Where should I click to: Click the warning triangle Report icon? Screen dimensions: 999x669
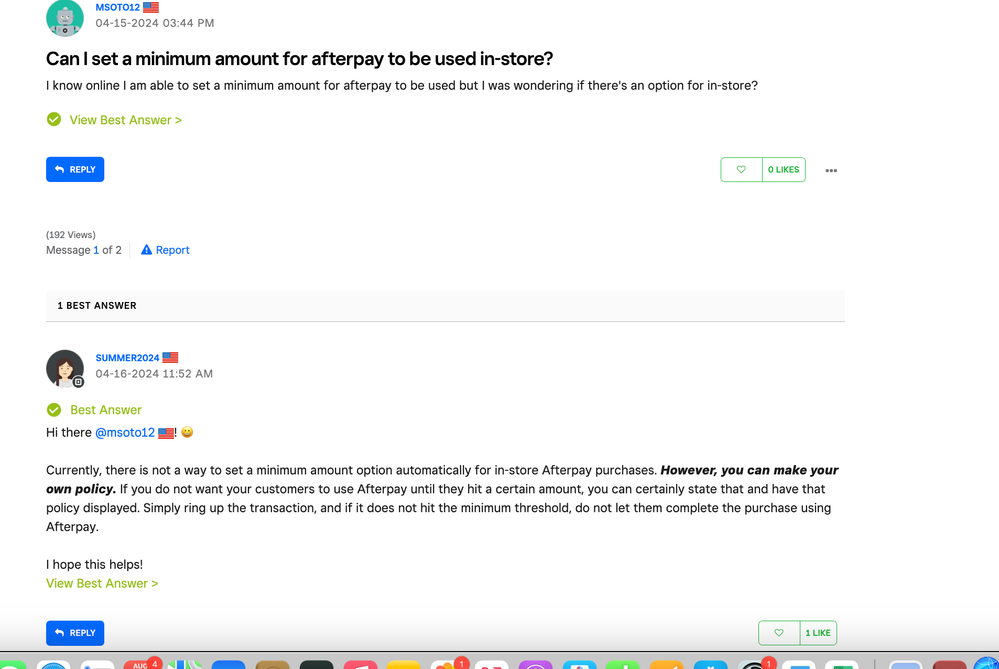tap(146, 250)
